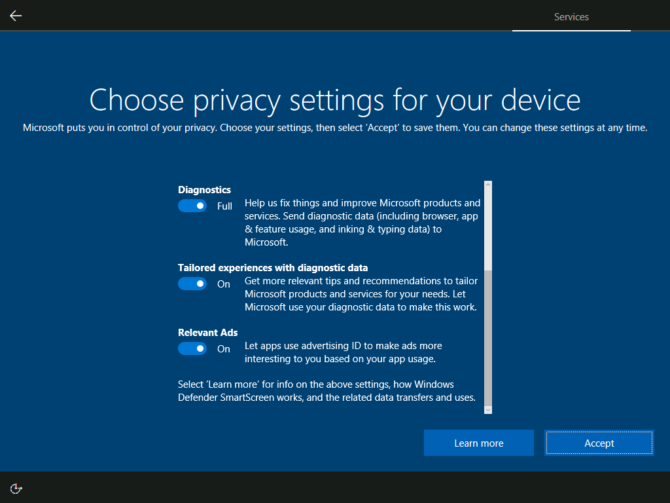Image resolution: width=670 pixels, height=503 pixels.
Task: Toggle the Diagnostics Full switch
Action: coord(192,206)
